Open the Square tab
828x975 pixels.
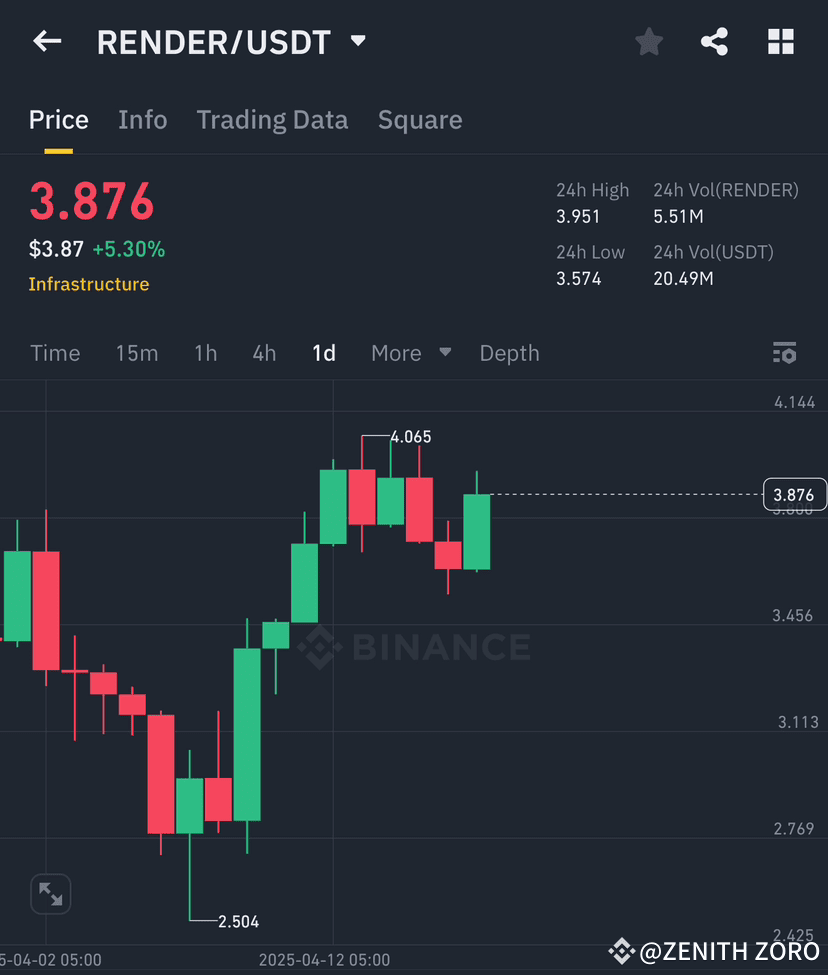420,119
